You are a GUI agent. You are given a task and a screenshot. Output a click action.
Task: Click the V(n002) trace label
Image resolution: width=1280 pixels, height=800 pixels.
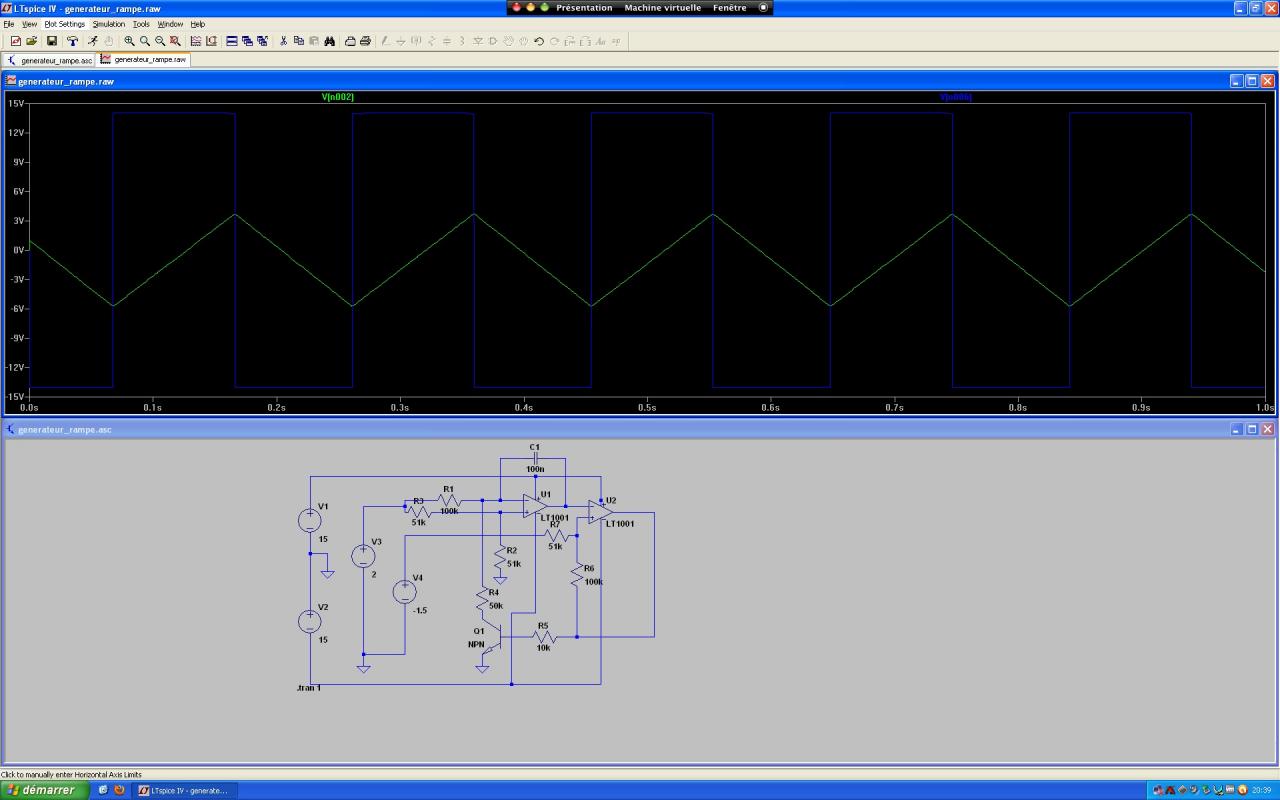pos(337,97)
